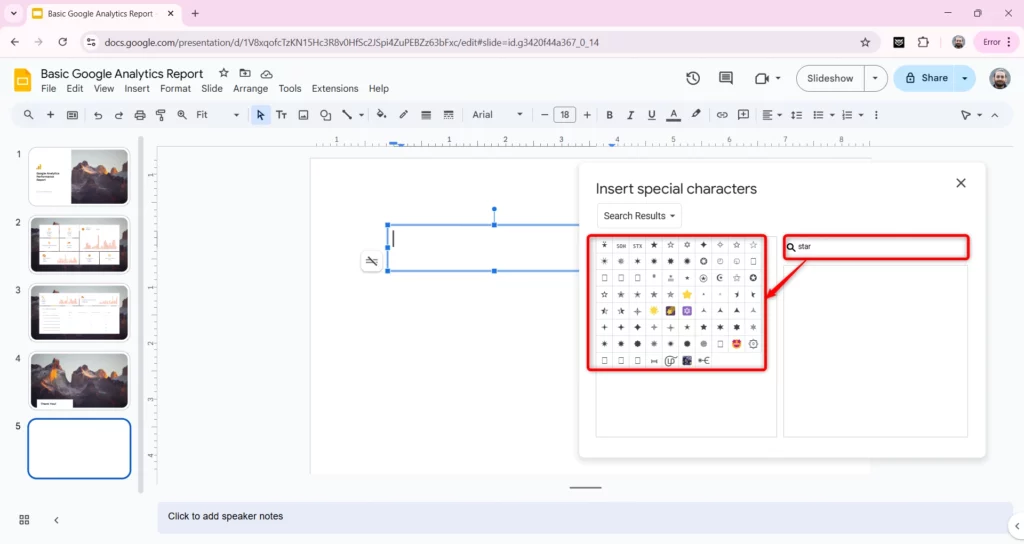The width and height of the screenshot is (1024, 544).
Task: Bookmark this page in Chrome
Action: 865,42
